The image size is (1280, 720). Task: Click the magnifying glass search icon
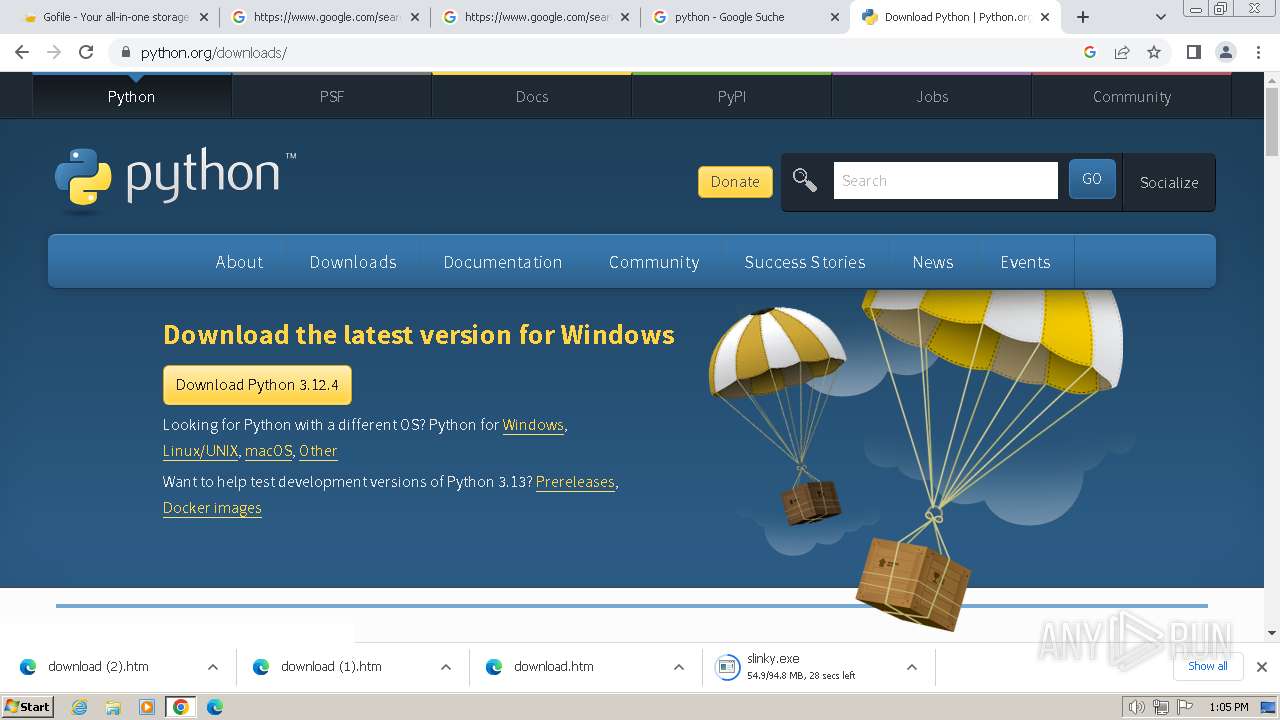point(804,180)
